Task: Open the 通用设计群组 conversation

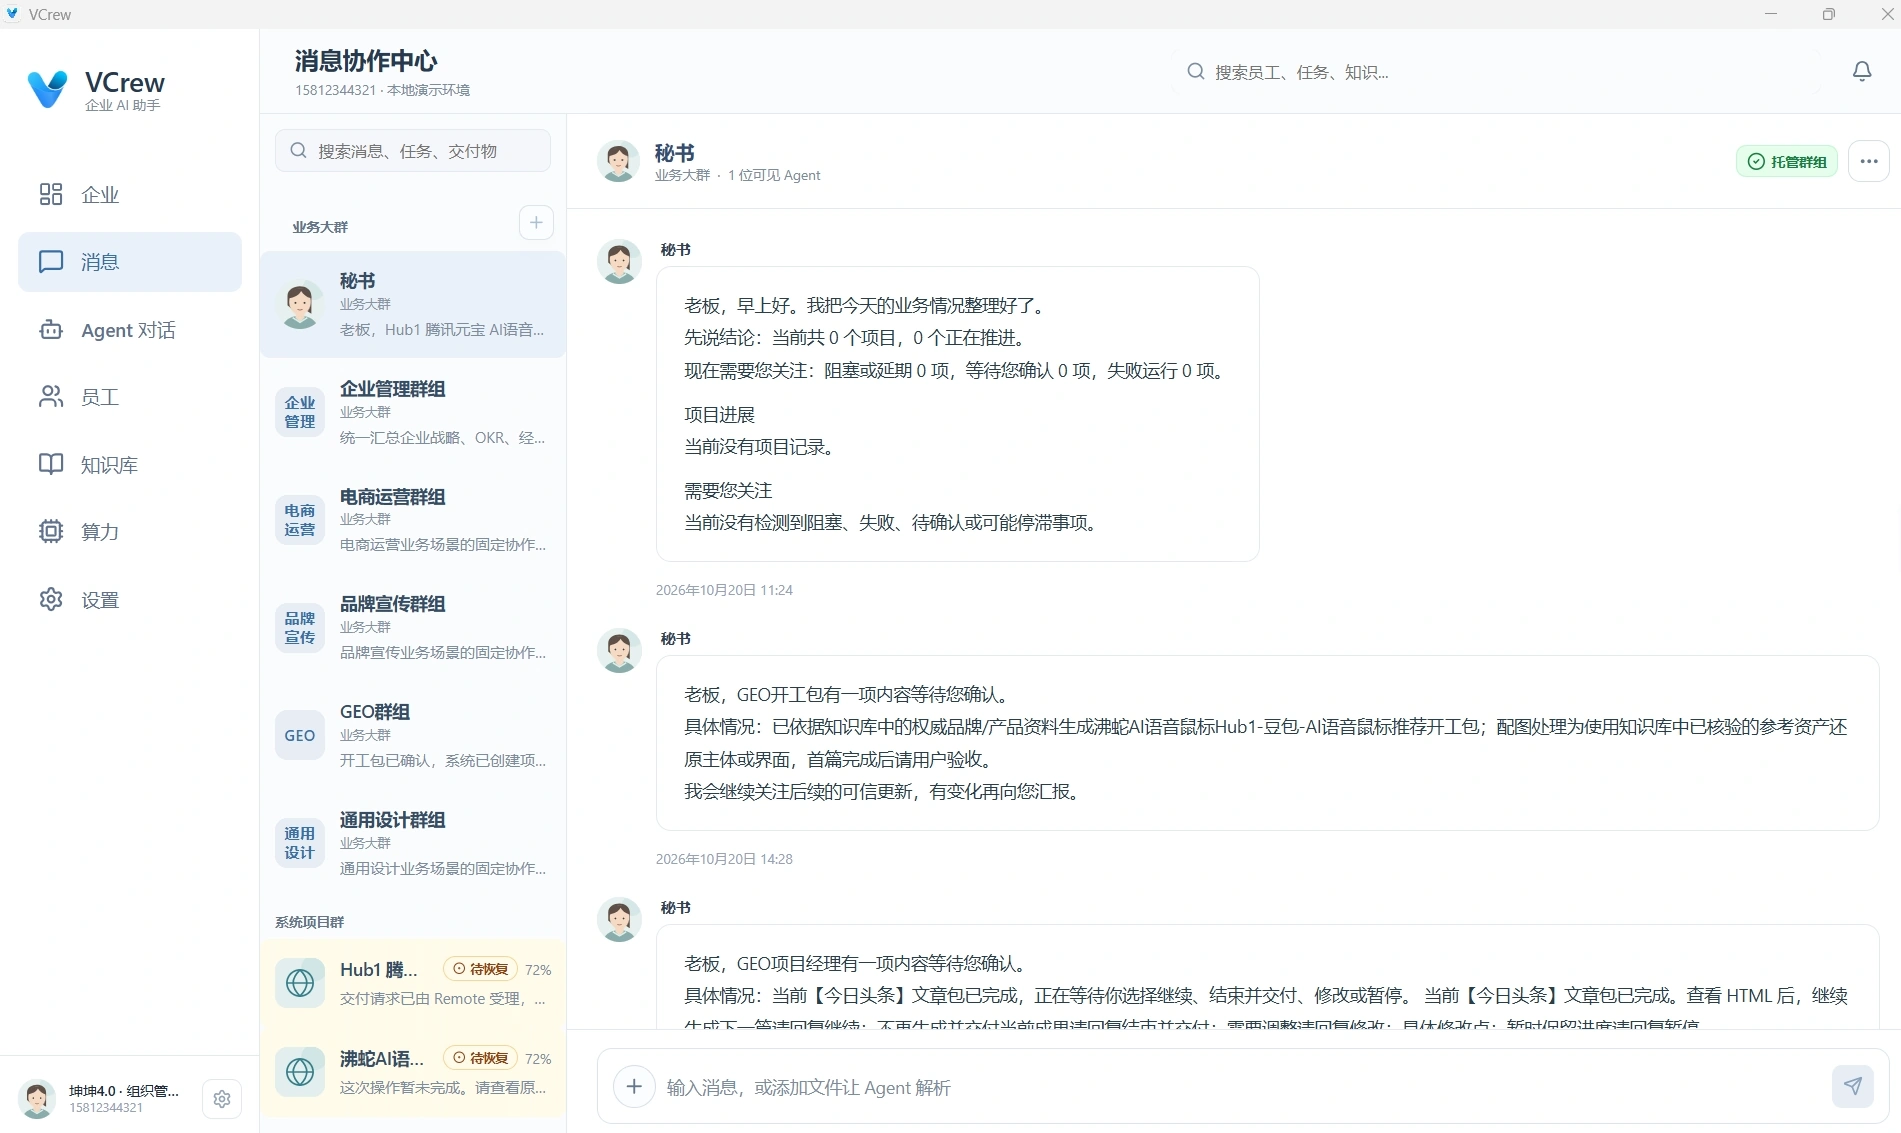Action: pos(413,843)
